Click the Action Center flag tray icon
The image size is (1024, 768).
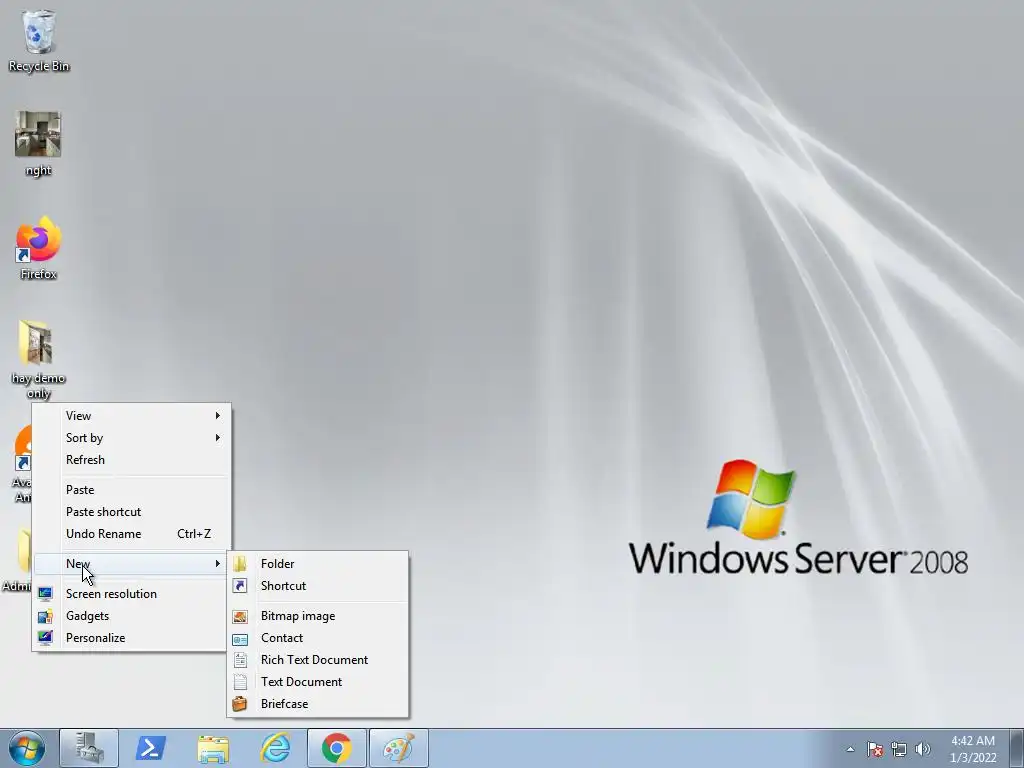tap(875, 749)
